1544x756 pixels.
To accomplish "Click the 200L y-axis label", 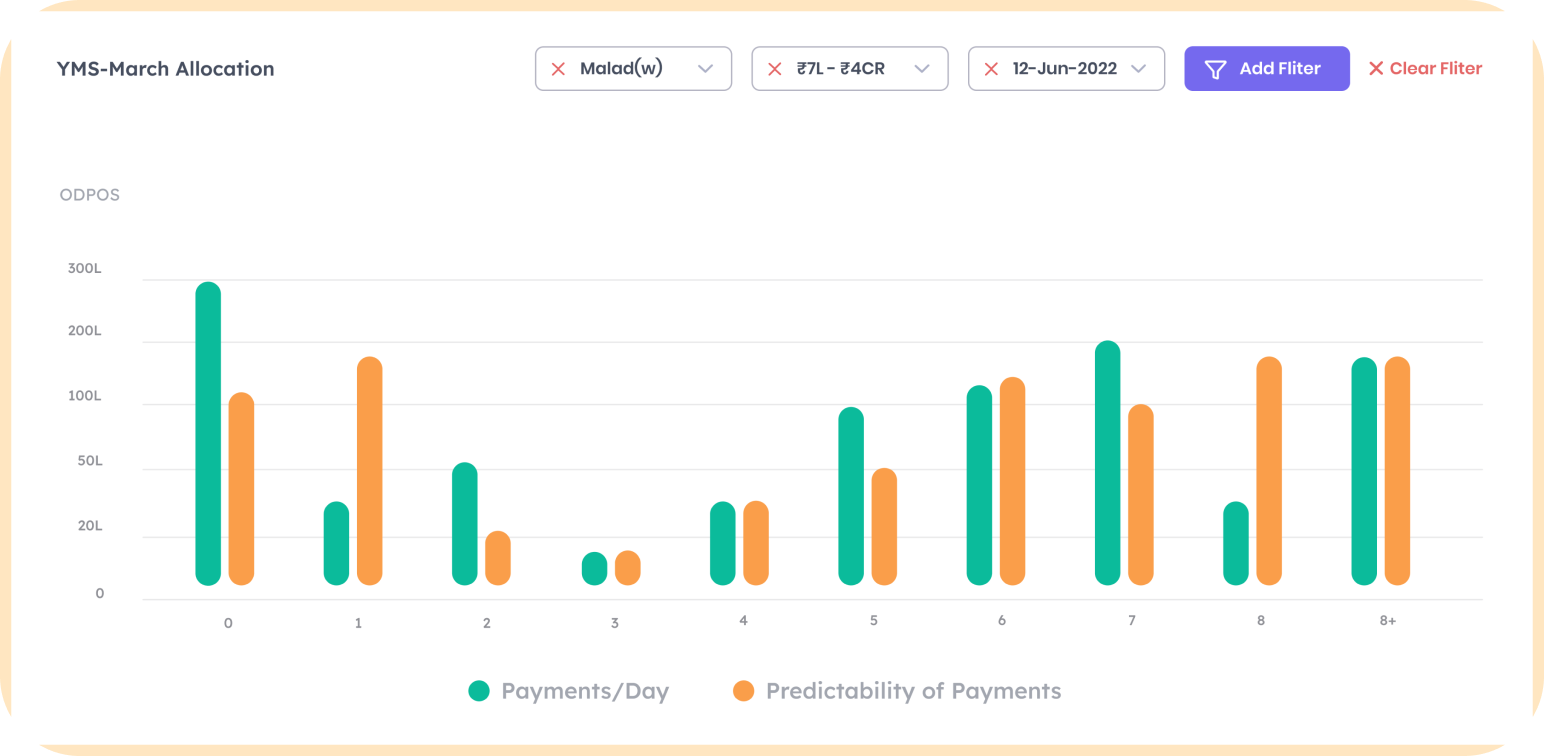I will point(85,331).
